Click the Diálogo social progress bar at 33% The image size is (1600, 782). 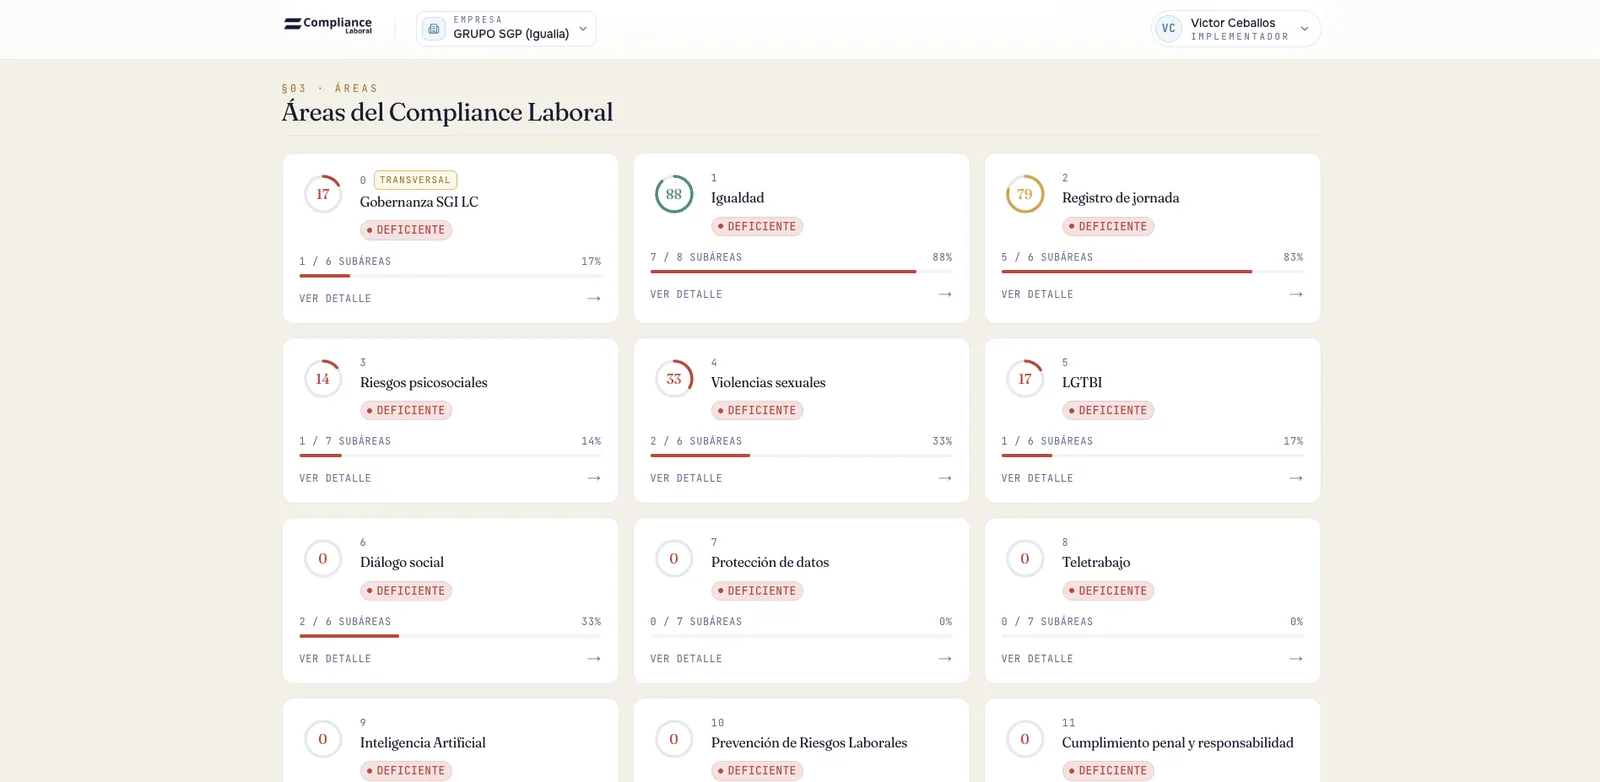[x=450, y=635]
